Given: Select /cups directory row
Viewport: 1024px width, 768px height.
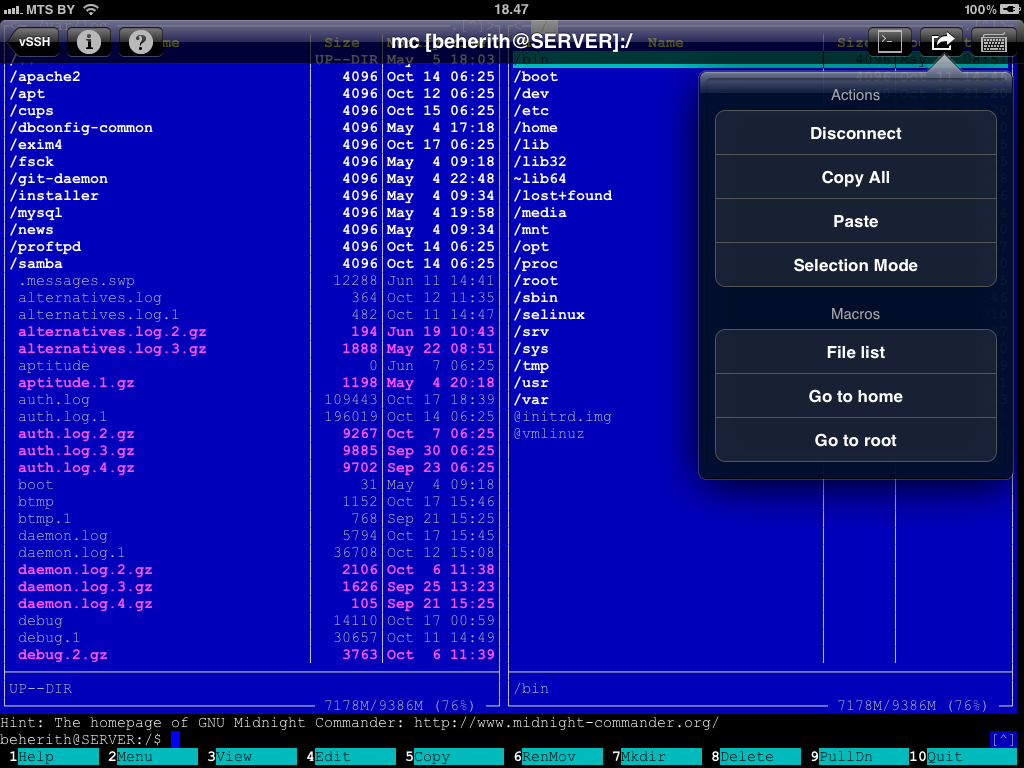Looking at the screenshot, I should [x=252, y=110].
